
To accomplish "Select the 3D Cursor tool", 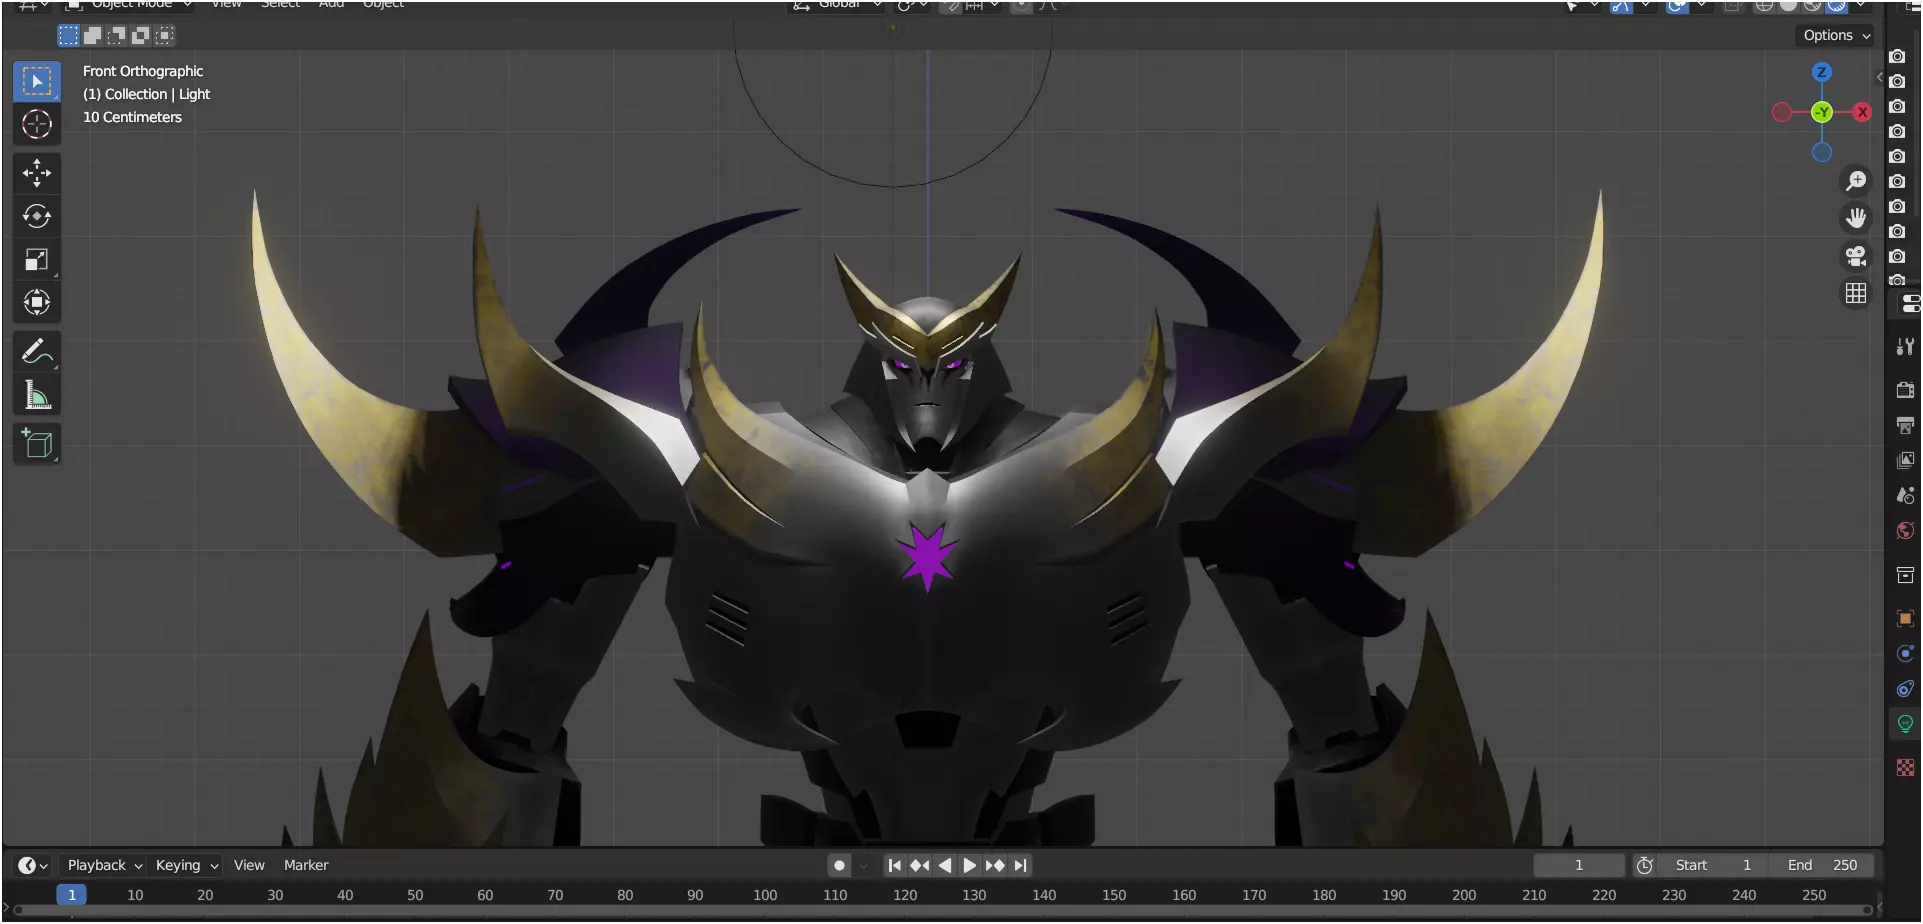I will click(37, 124).
